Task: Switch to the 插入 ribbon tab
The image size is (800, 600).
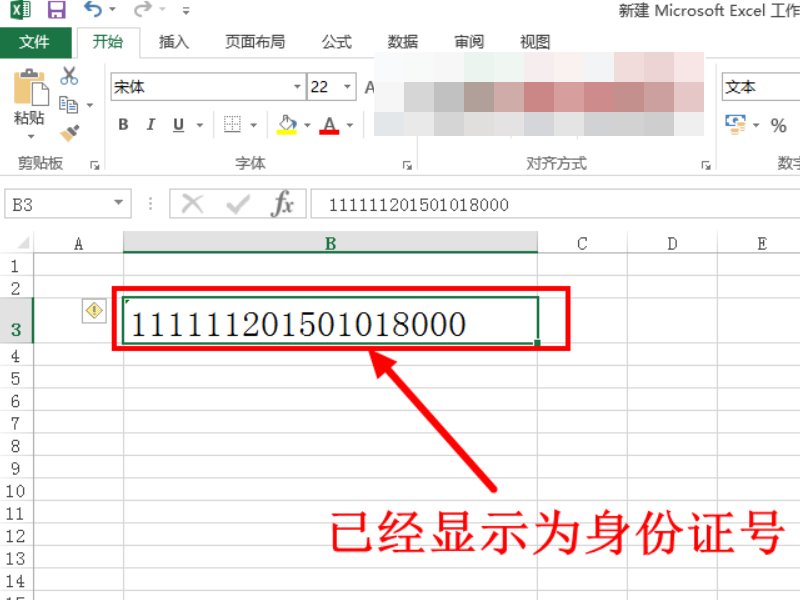Action: (x=172, y=42)
